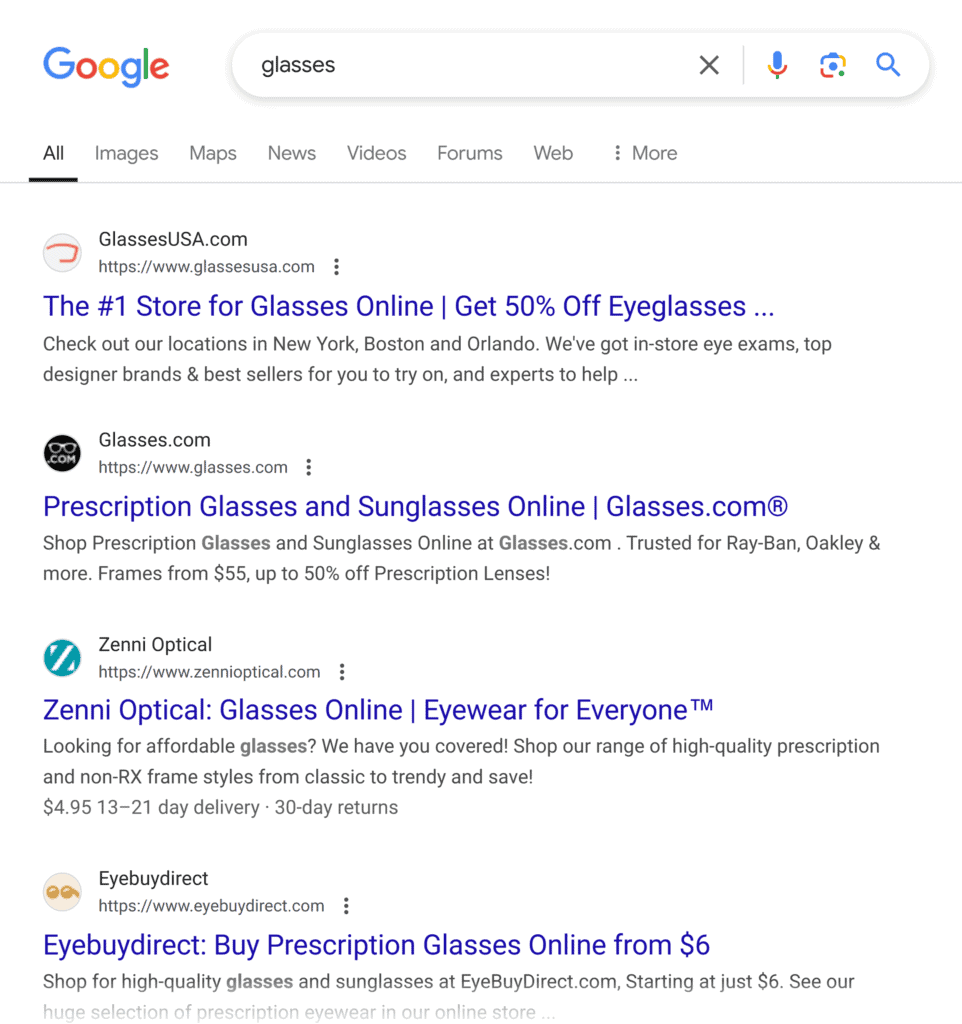
Task: Open options menu next to glassesusa.com URL
Action: pos(337,267)
